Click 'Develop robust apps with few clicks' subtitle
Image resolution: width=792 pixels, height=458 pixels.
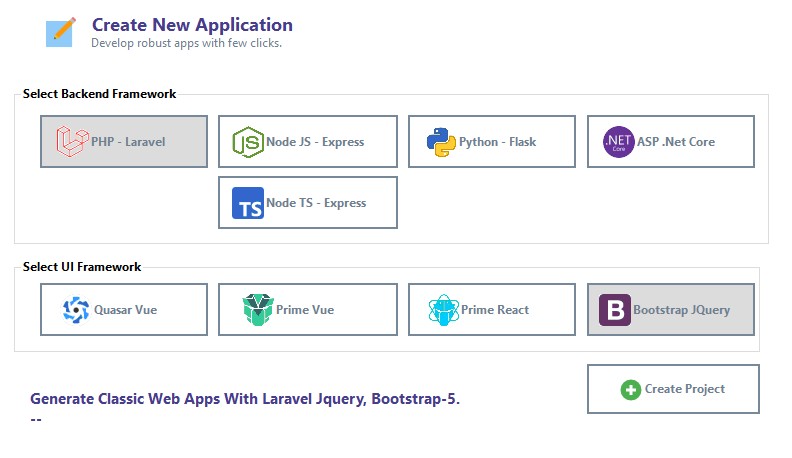pyautogui.click(x=186, y=43)
